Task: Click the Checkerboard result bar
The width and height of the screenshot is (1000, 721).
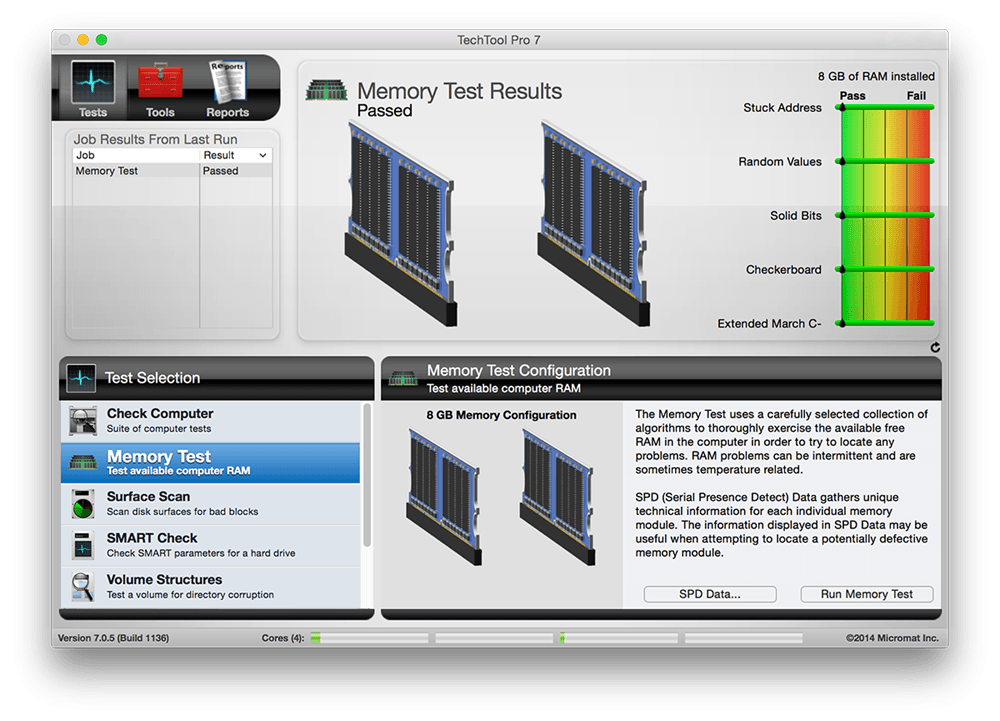Action: point(886,270)
